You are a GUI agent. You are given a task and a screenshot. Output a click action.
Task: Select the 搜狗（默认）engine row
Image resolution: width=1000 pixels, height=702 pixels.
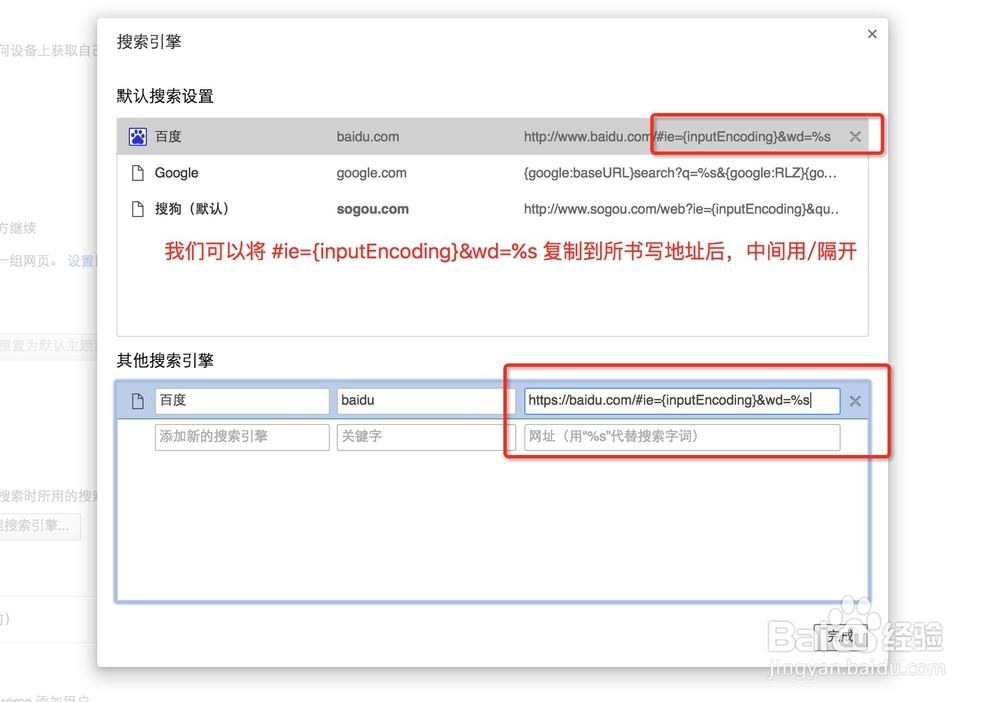(x=492, y=209)
